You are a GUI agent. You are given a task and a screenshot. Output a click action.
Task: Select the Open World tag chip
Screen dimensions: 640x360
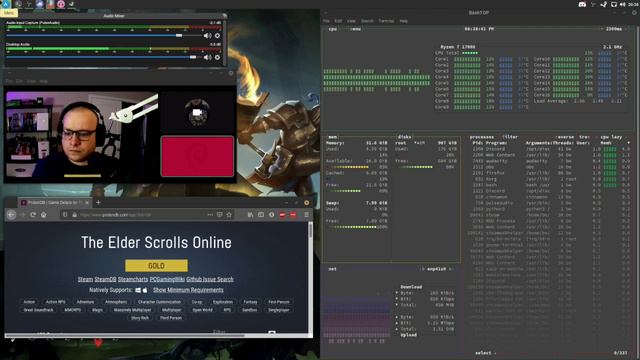[x=202, y=310]
